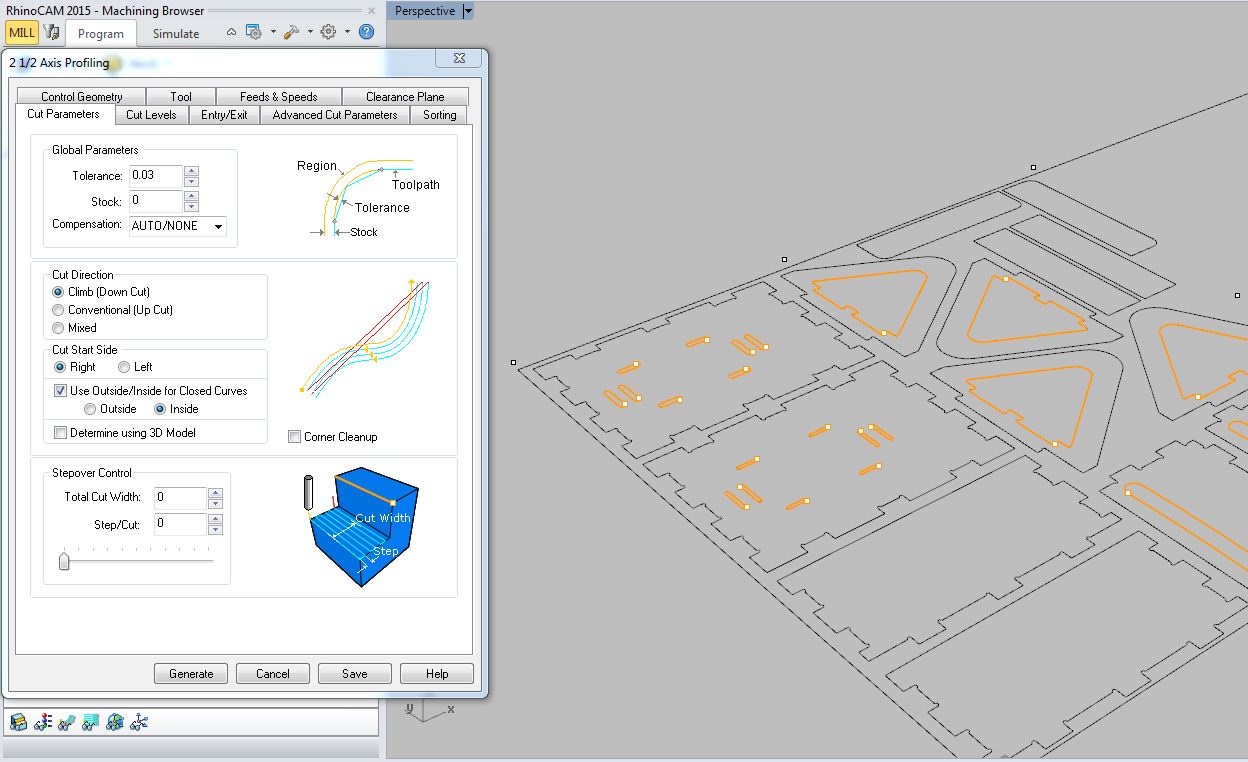This screenshot has width=1248, height=762.
Task: Click the filter/funnel icon next to MILL
Action: click(51, 33)
